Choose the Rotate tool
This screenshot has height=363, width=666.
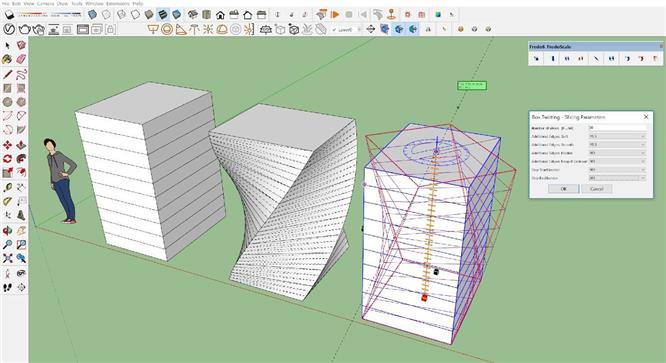click(x=7, y=159)
